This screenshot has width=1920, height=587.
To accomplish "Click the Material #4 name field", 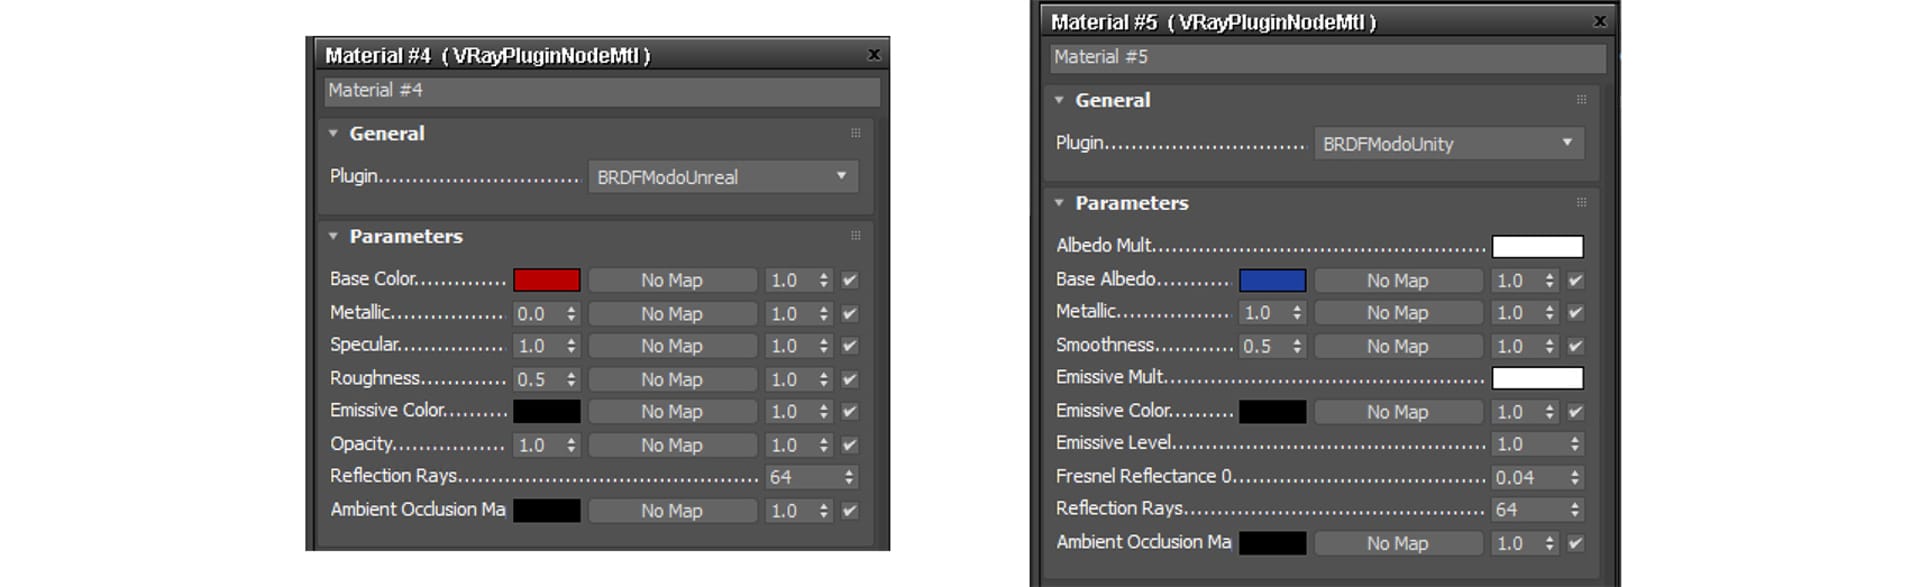I will 602,91.
